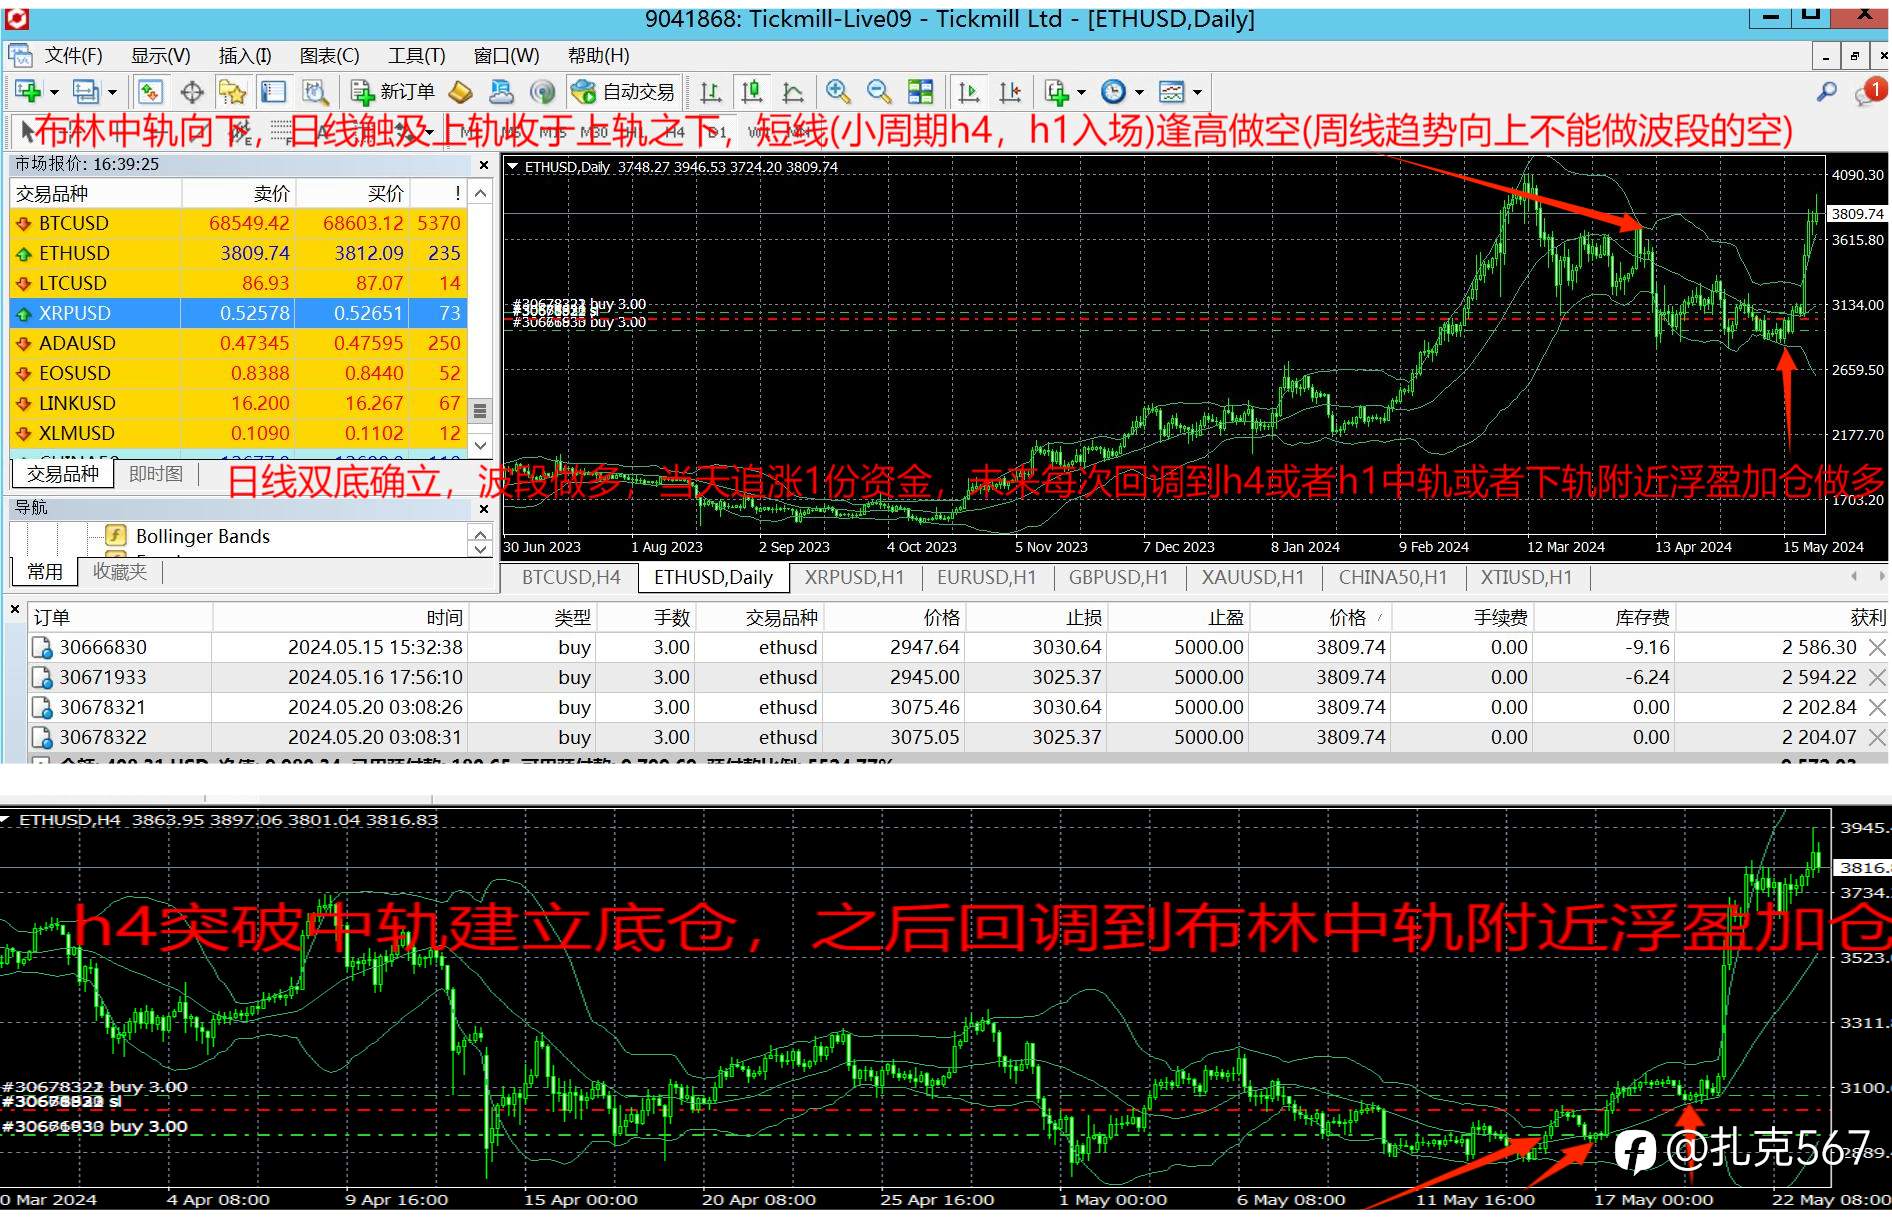Screen dimensions: 1892x1217
Task: Open the New Chart tool
Action: point(28,92)
